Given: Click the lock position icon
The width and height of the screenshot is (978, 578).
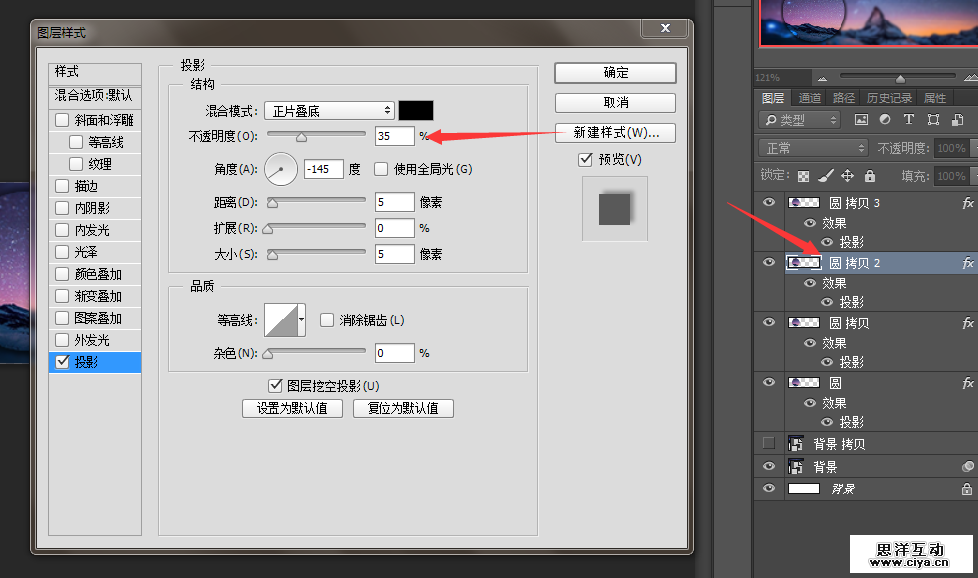Looking at the screenshot, I should tap(847, 176).
